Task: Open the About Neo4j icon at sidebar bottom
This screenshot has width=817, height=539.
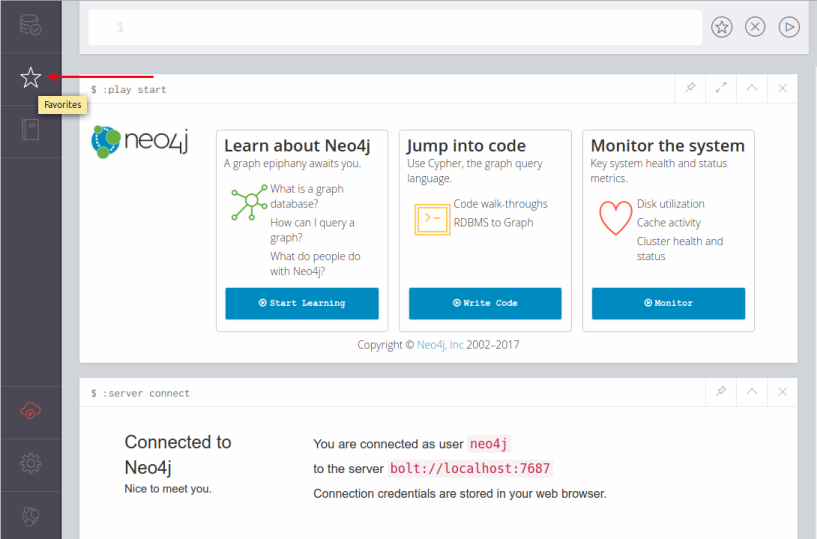Action: pos(30,516)
